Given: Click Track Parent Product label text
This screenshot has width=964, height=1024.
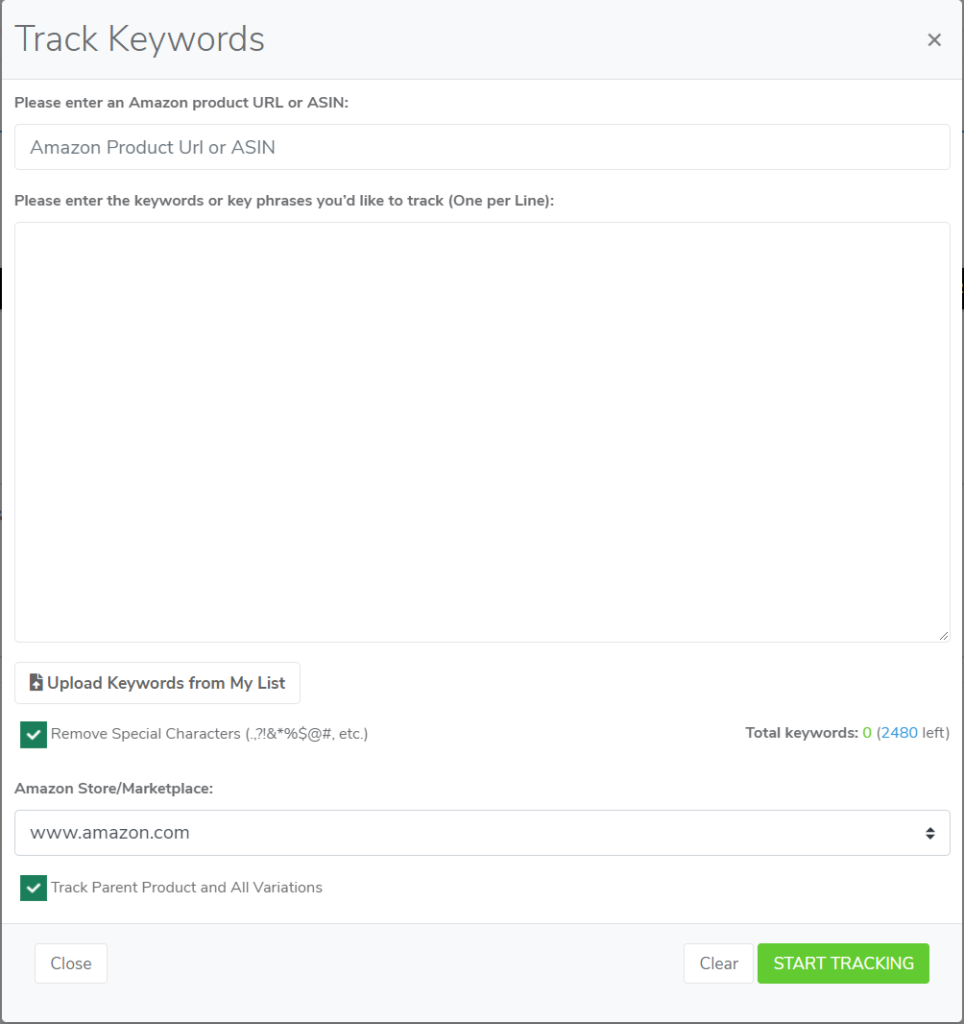Looking at the screenshot, I should coord(186,887).
